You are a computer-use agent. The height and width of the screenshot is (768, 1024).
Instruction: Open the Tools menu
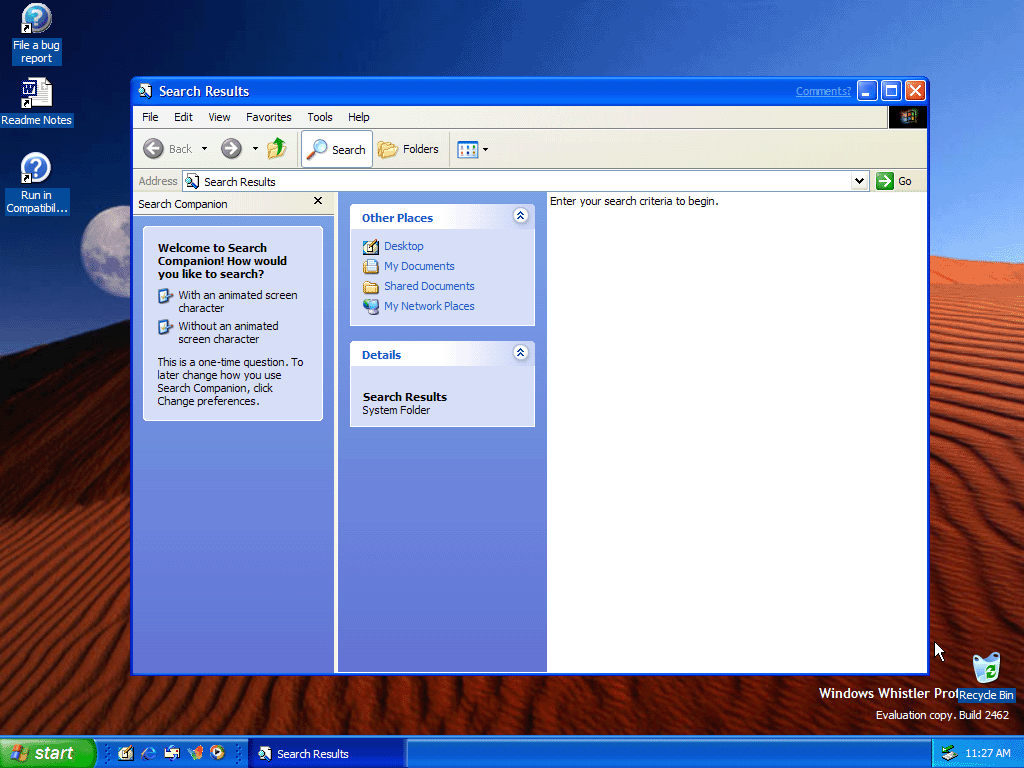point(320,117)
